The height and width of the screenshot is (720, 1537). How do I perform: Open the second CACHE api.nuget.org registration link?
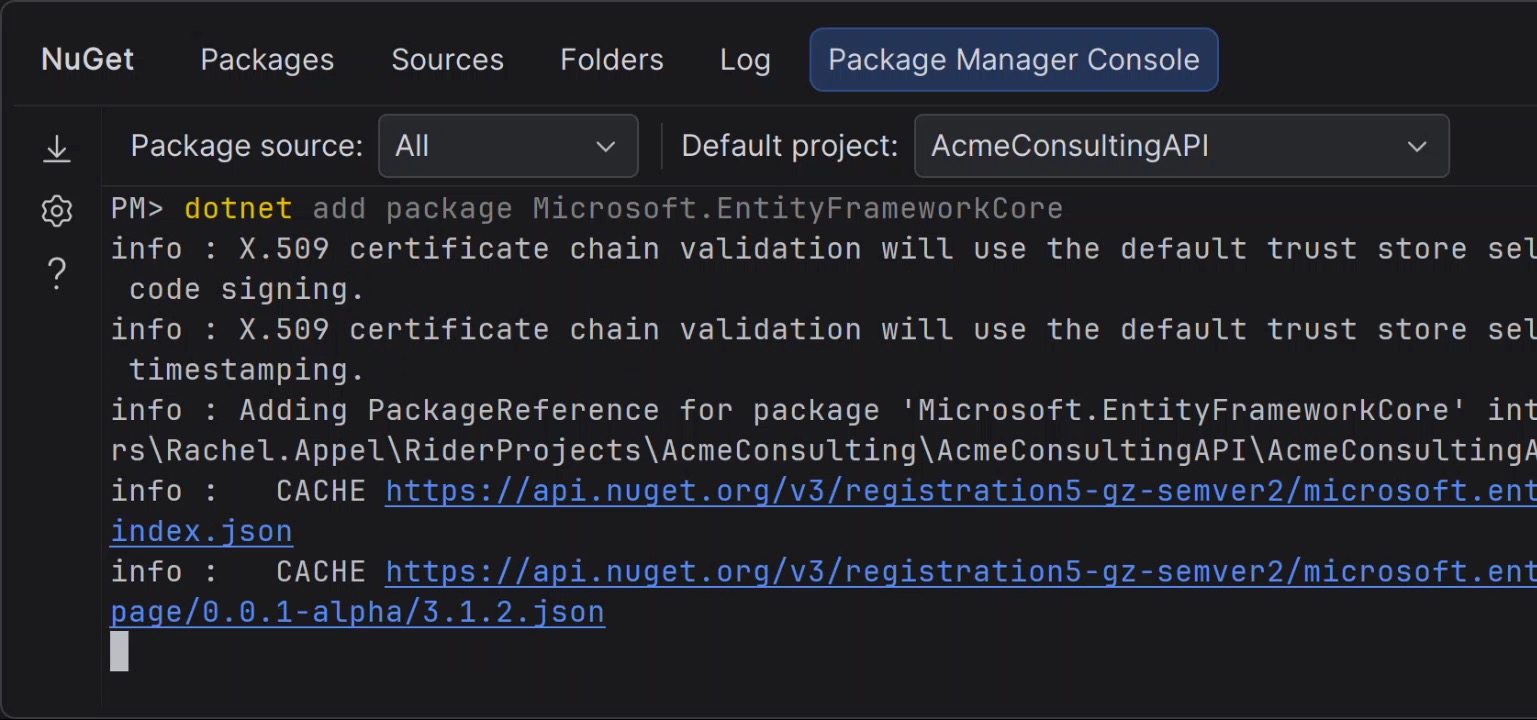(x=960, y=571)
